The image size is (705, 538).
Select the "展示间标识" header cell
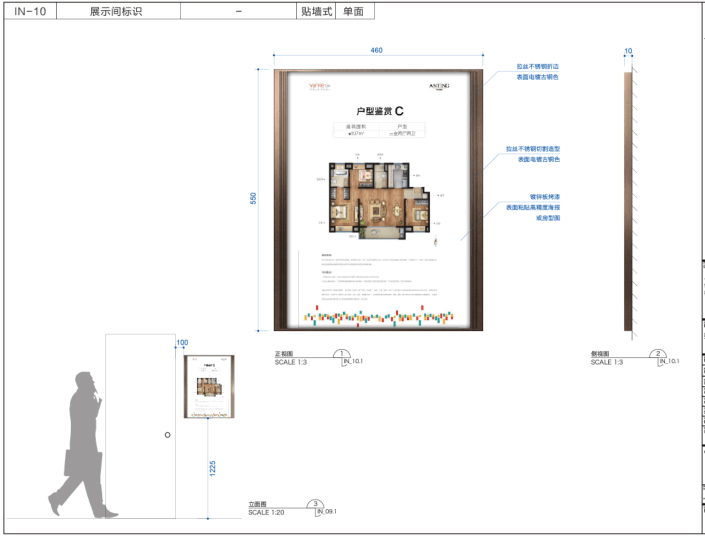pyautogui.click(x=118, y=11)
